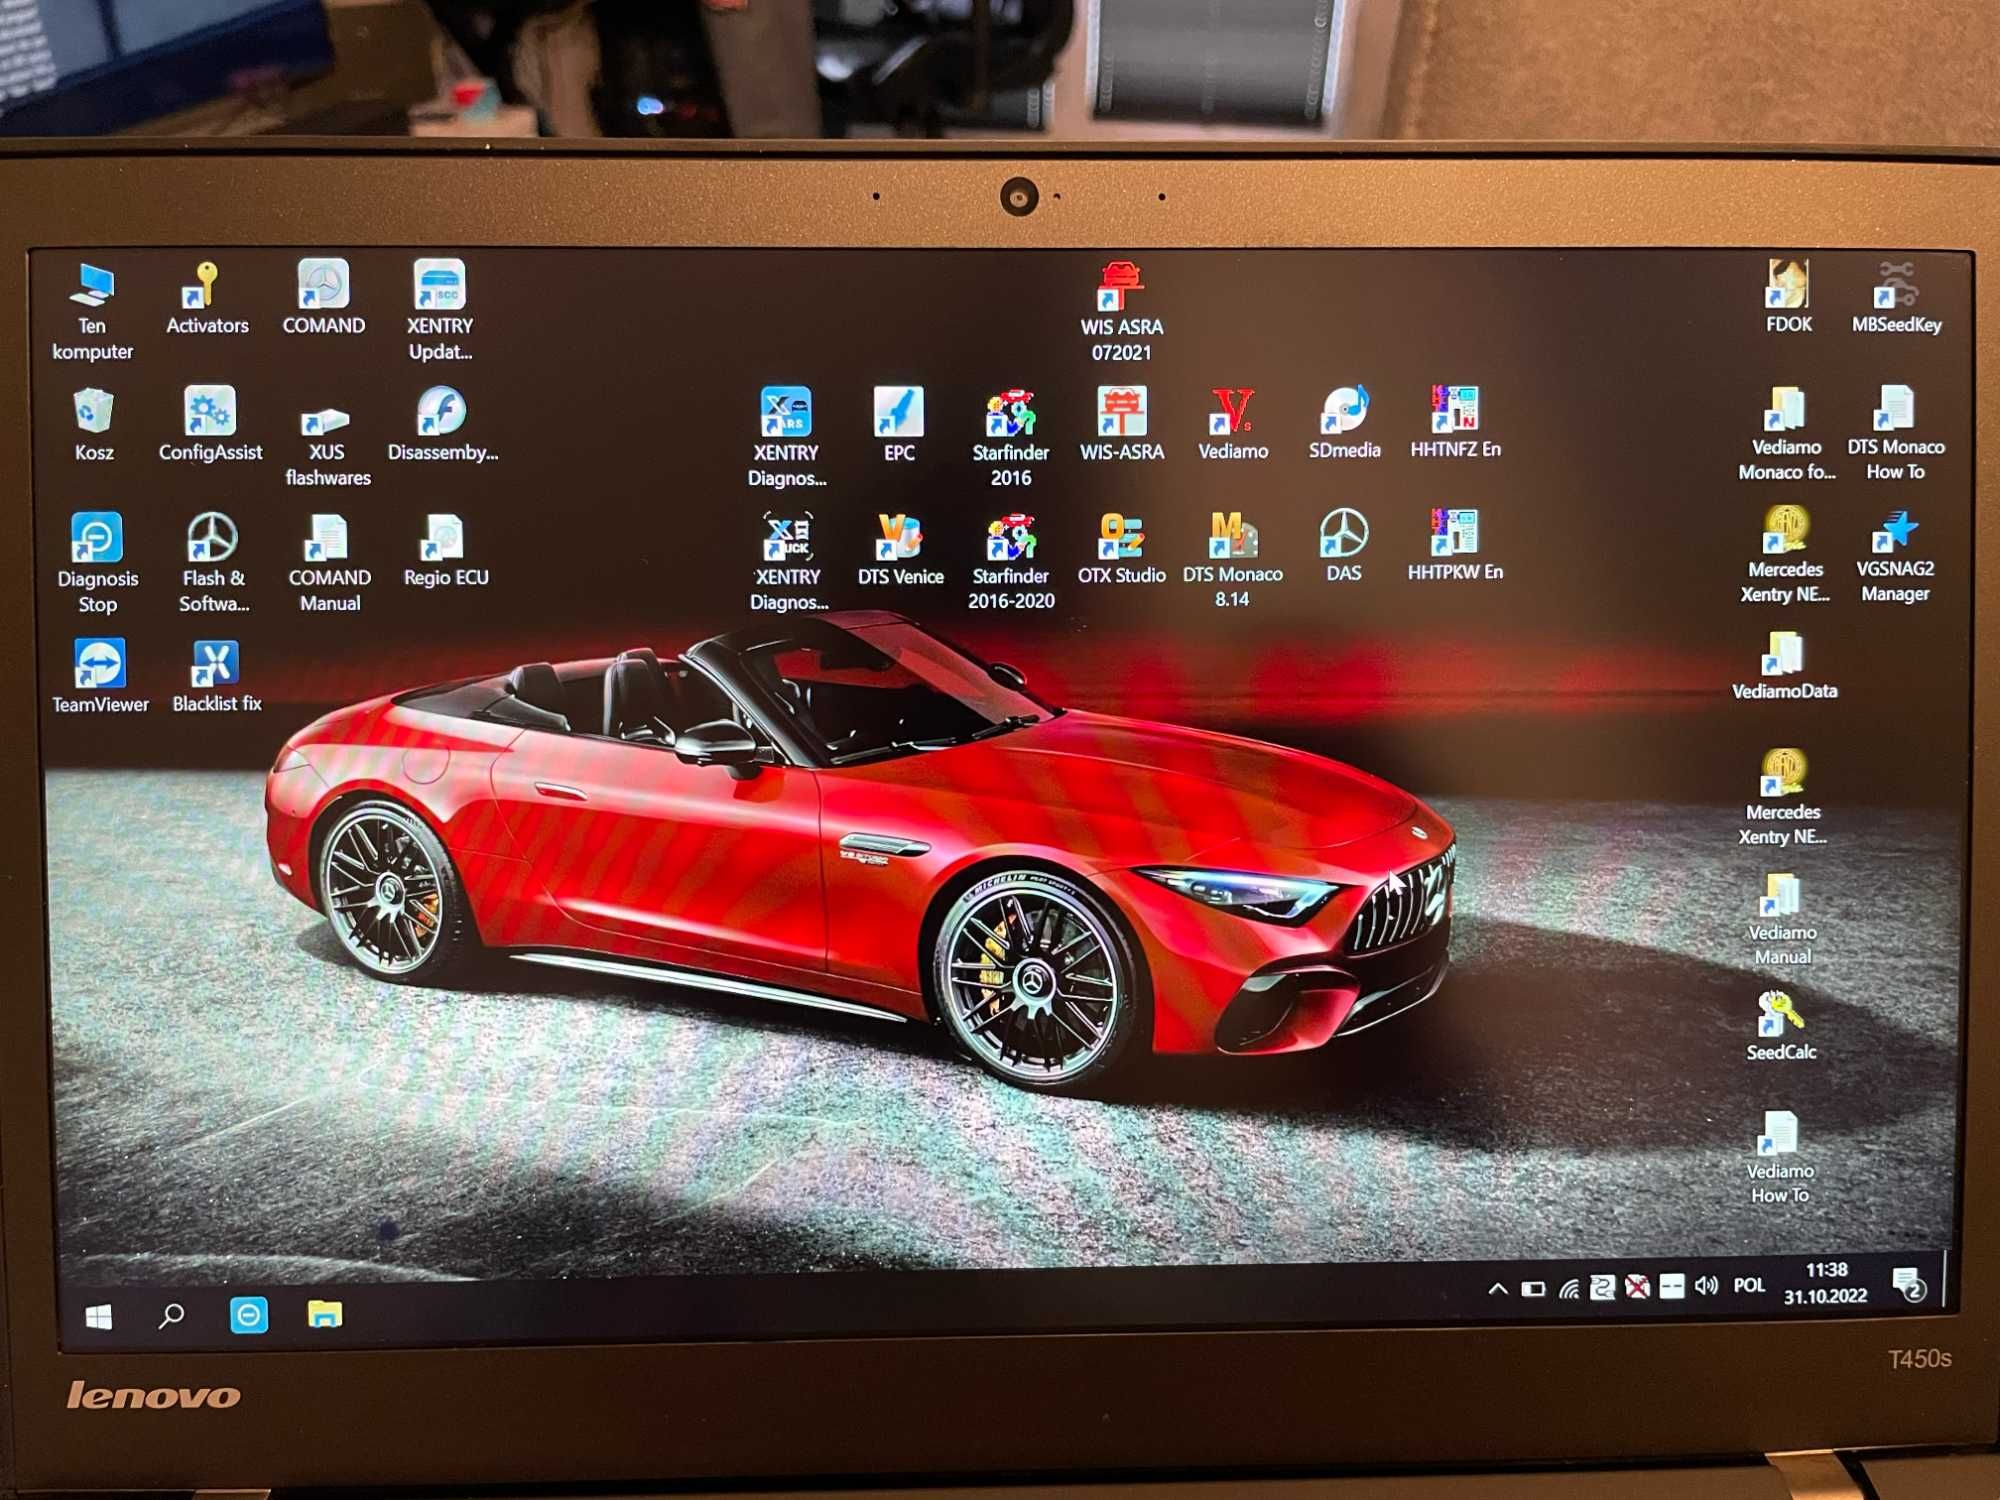The image size is (2000, 1500).
Task: Launch Starfinder 2016 shortcut
Action: [x=1010, y=437]
